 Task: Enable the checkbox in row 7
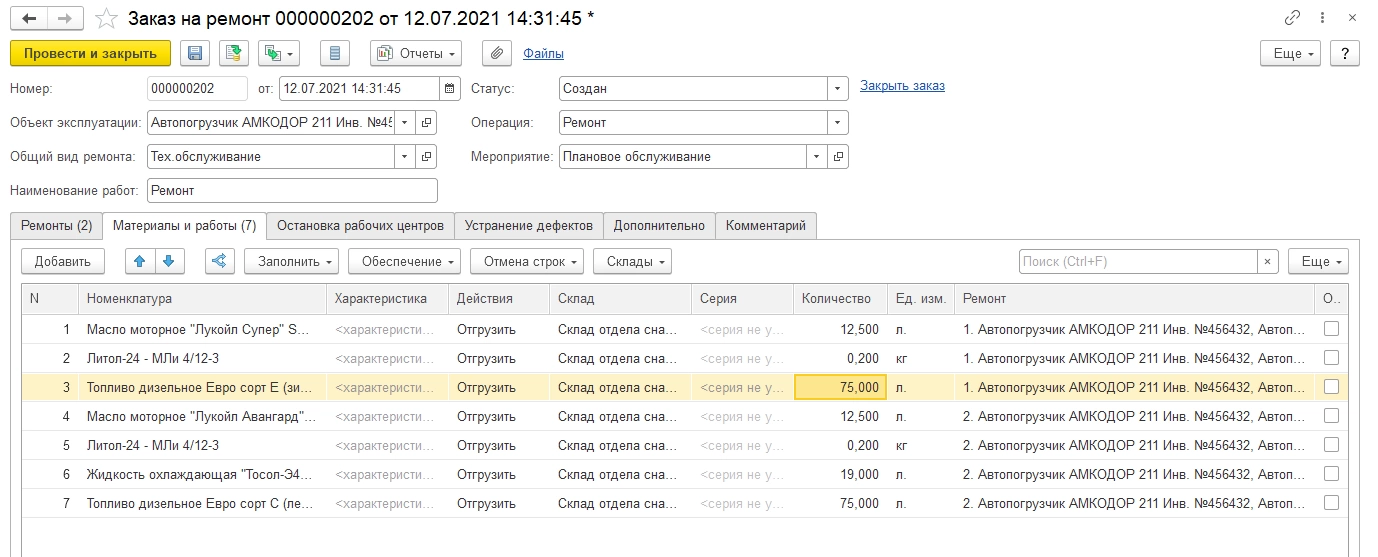click(x=1331, y=503)
